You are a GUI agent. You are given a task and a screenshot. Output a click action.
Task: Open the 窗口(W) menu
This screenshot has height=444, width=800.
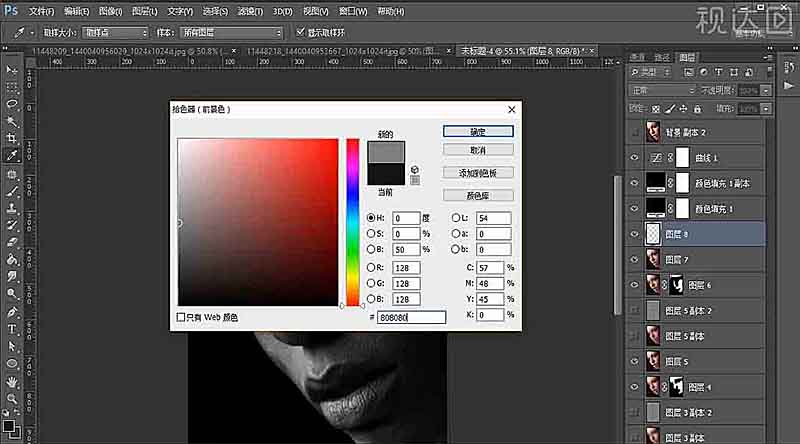click(353, 11)
